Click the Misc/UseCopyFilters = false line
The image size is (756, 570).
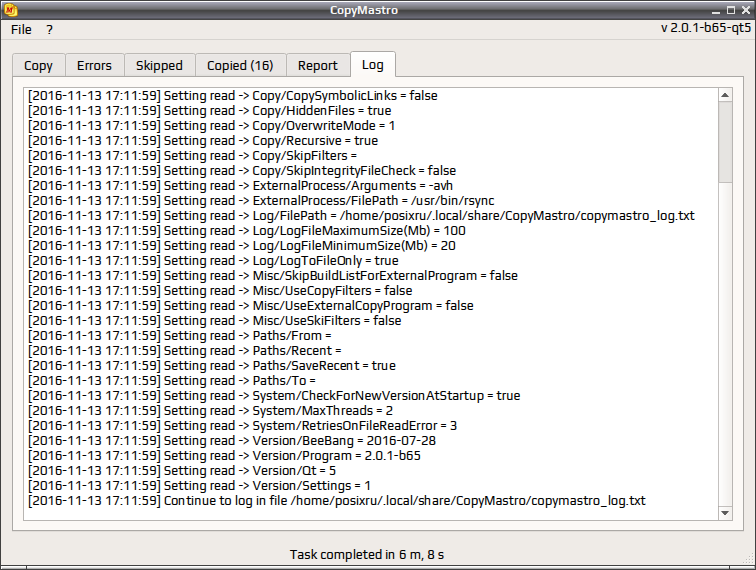click(x=220, y=290)
